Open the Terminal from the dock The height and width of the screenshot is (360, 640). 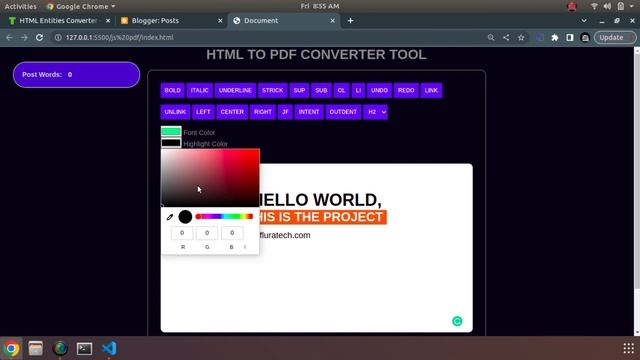(84, 349)
